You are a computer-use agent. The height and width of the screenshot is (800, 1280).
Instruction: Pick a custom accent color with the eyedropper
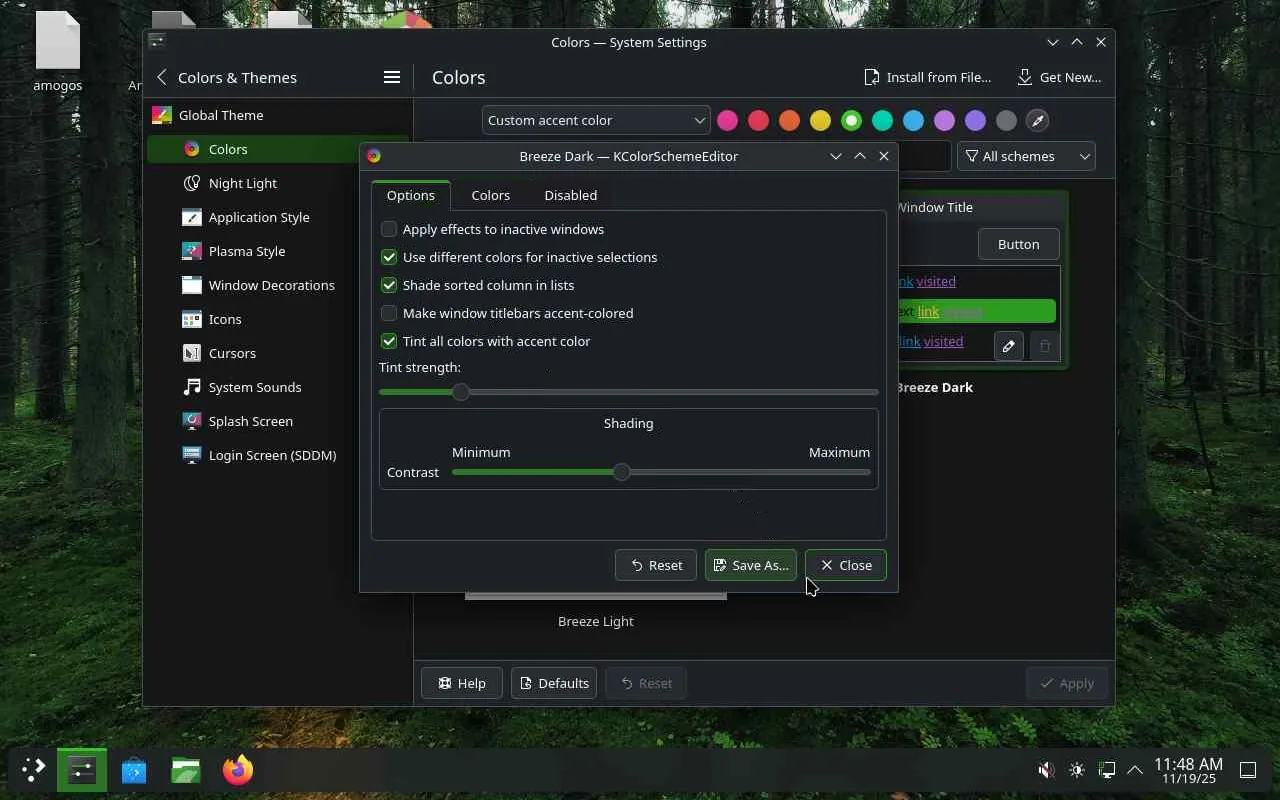1037,120
